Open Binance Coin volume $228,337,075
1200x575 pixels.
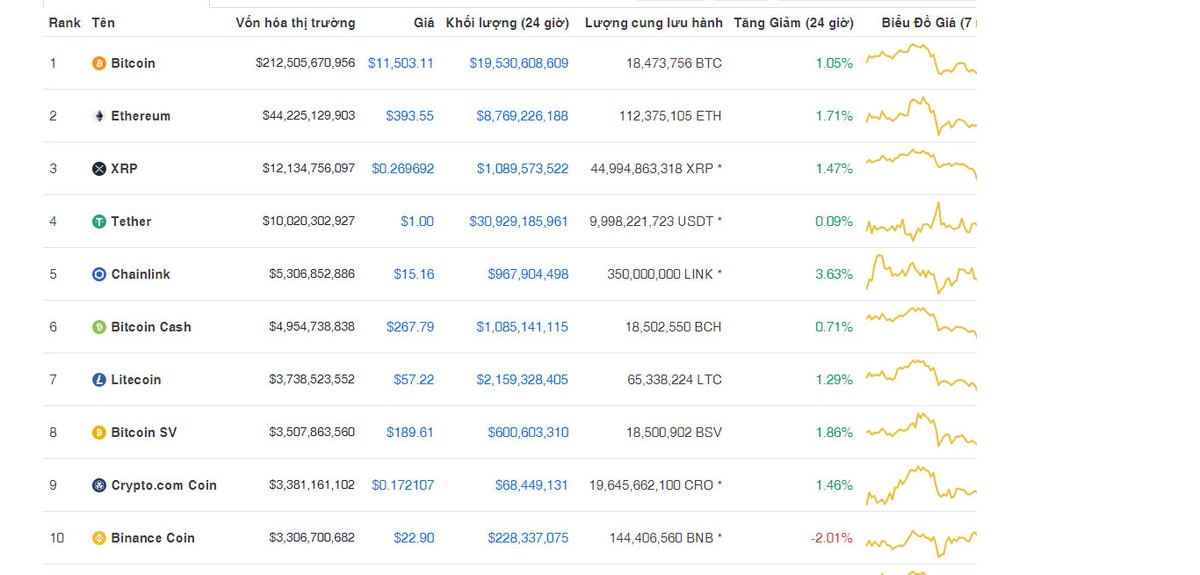528,538
